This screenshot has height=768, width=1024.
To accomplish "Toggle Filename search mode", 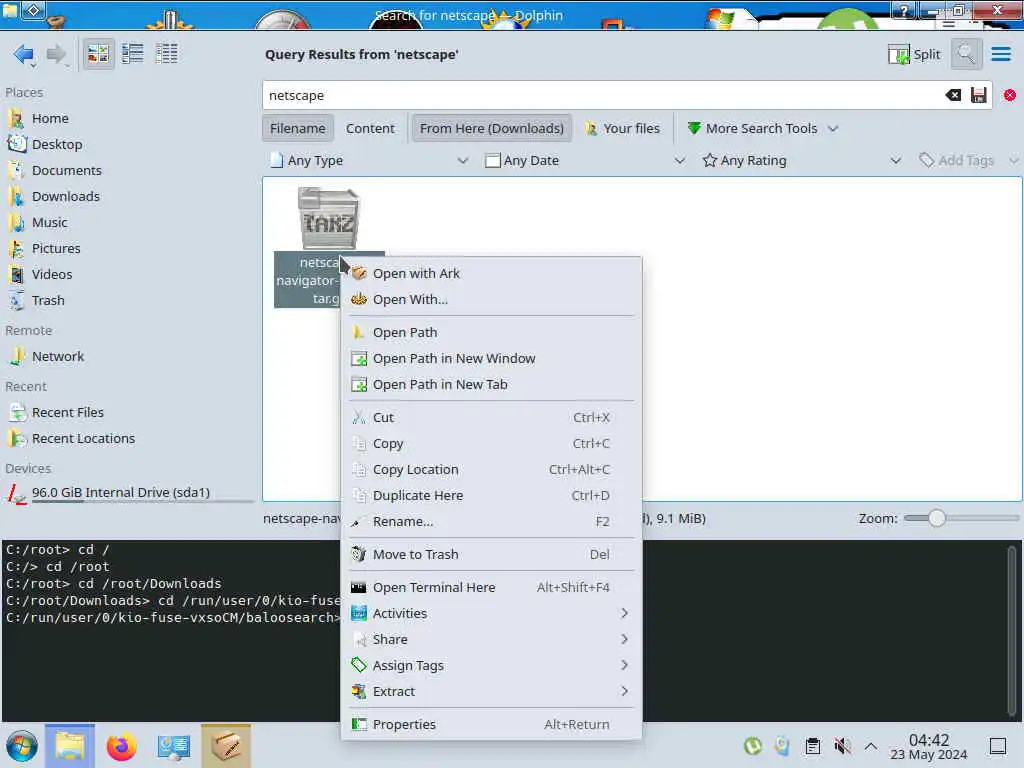I will point(298,129).
